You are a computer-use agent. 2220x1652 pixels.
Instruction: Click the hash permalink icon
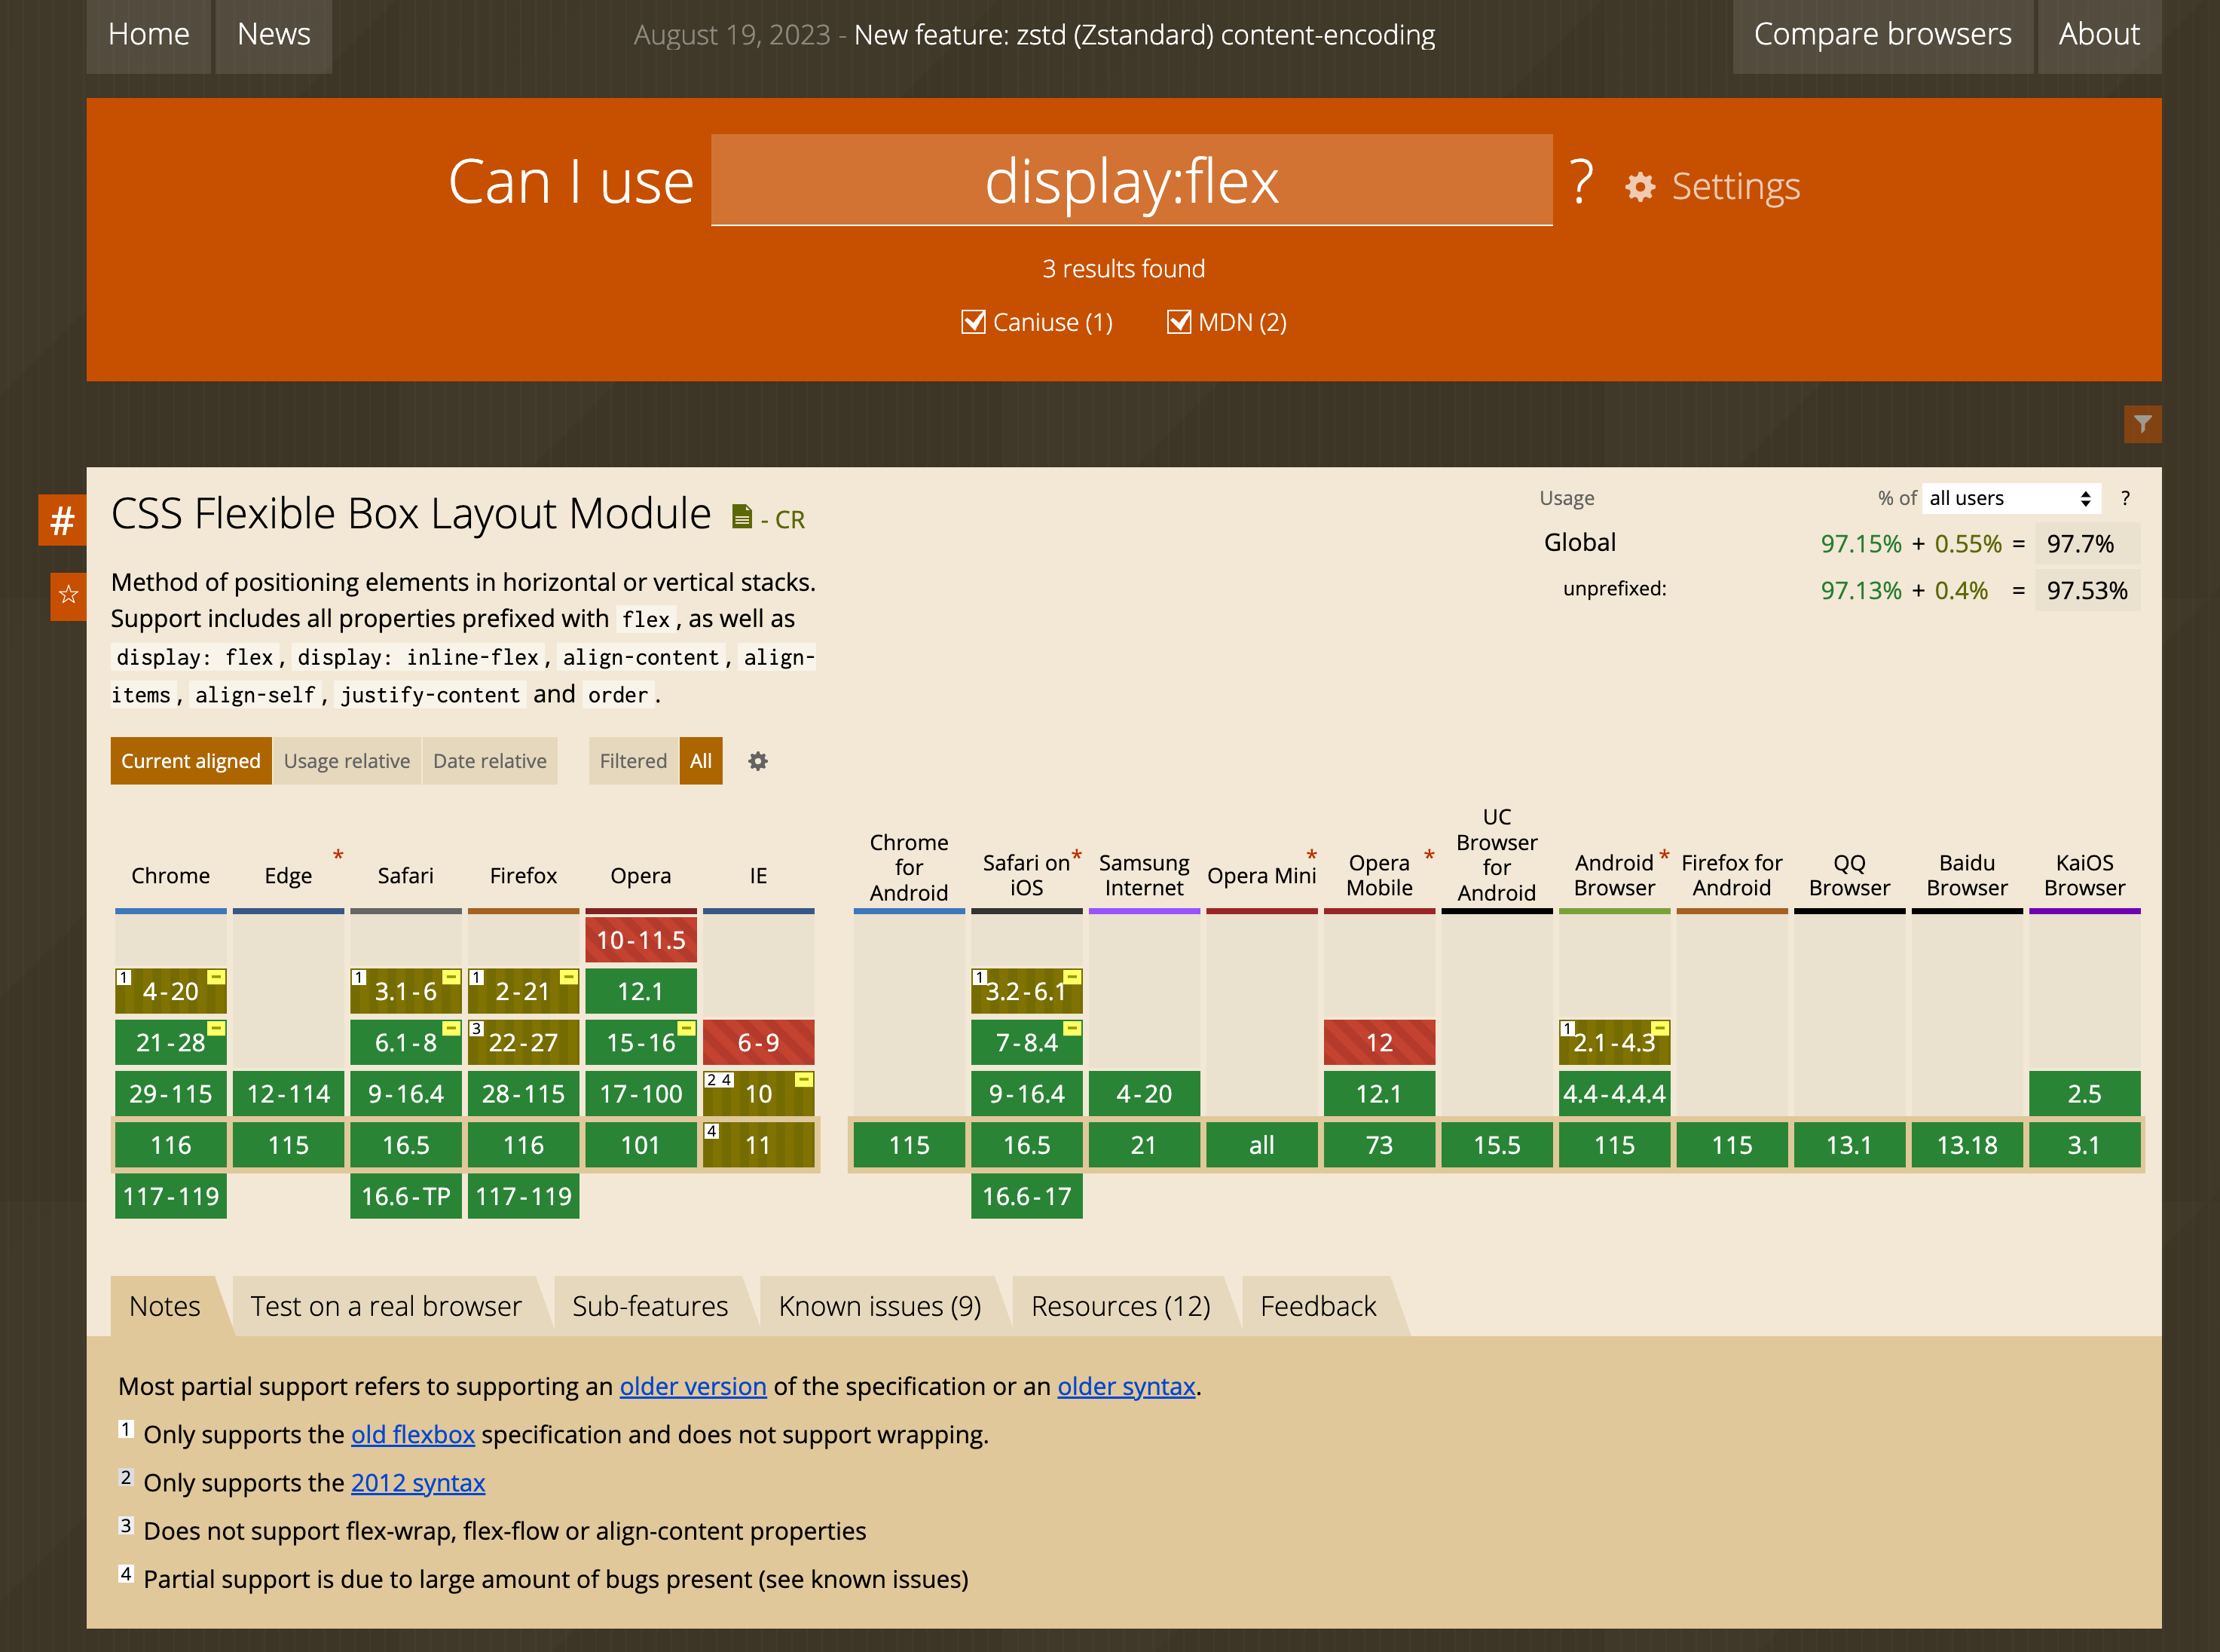pyautogui.click(x=62, y=520)
